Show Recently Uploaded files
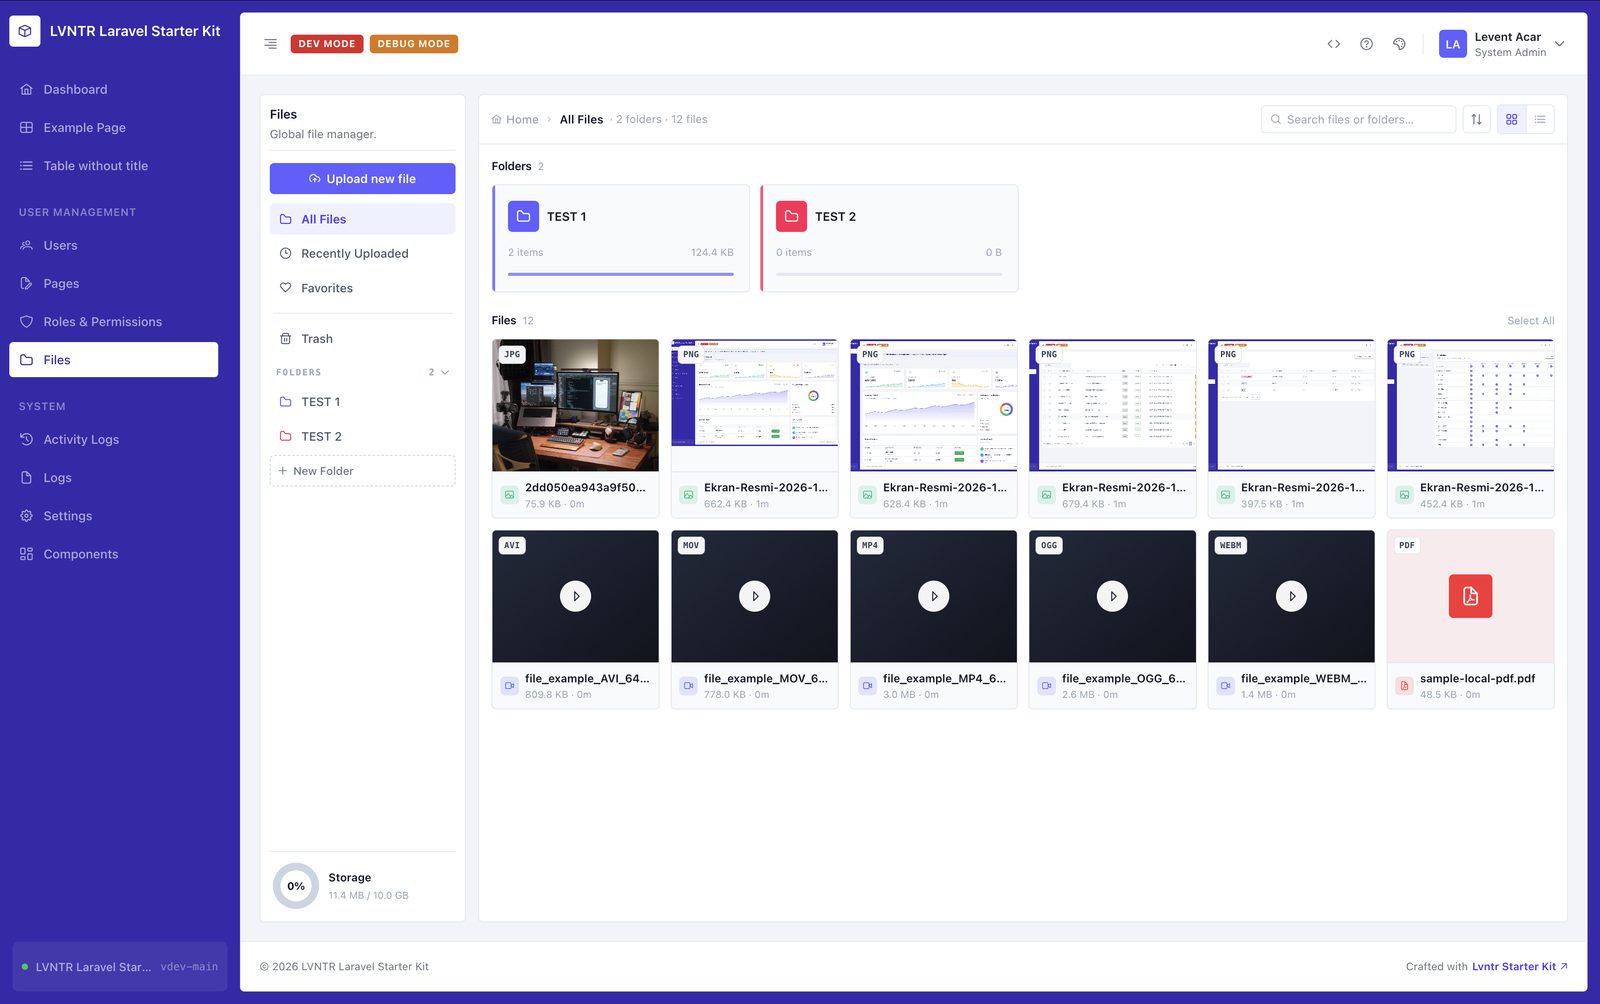The width and height of the screenshot is (1600, 1004). [x=362, y=254]
